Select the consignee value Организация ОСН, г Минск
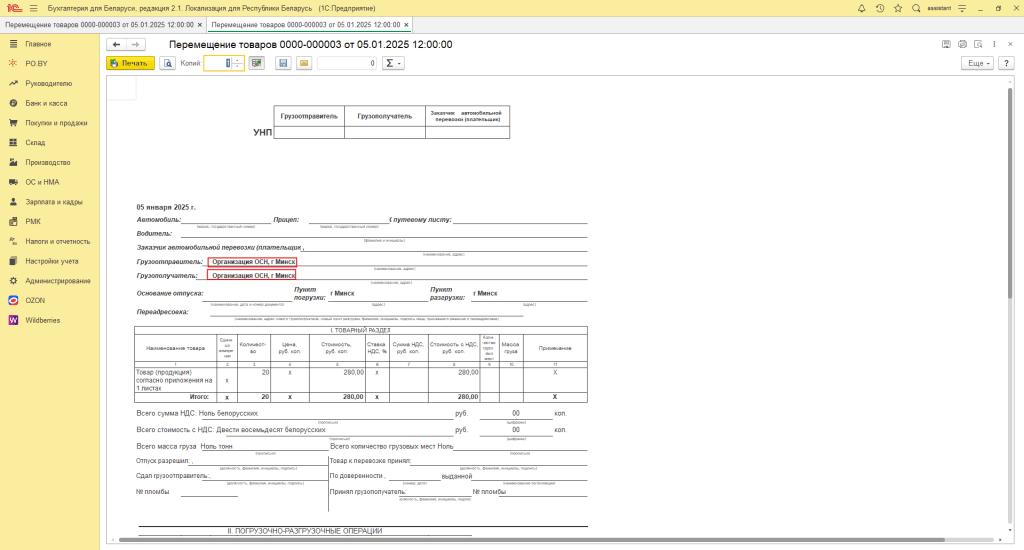This screenshot has height=550, width=1024. tap(252, 276)
